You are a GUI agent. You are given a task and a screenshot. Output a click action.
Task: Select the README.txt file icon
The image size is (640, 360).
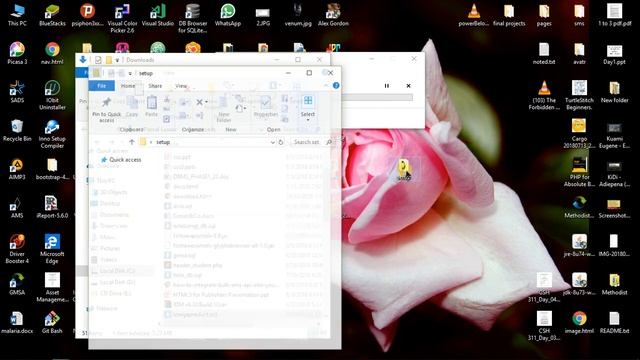tap(614, 322)
